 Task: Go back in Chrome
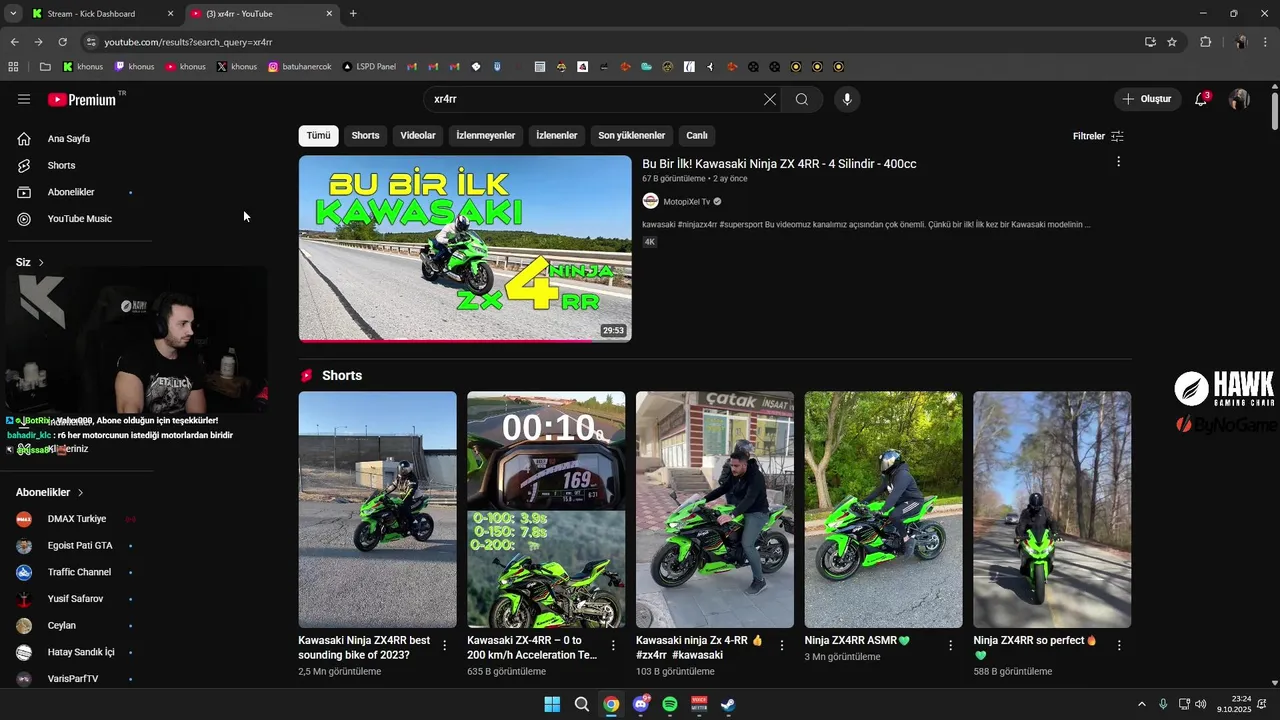tap(14, 42)
